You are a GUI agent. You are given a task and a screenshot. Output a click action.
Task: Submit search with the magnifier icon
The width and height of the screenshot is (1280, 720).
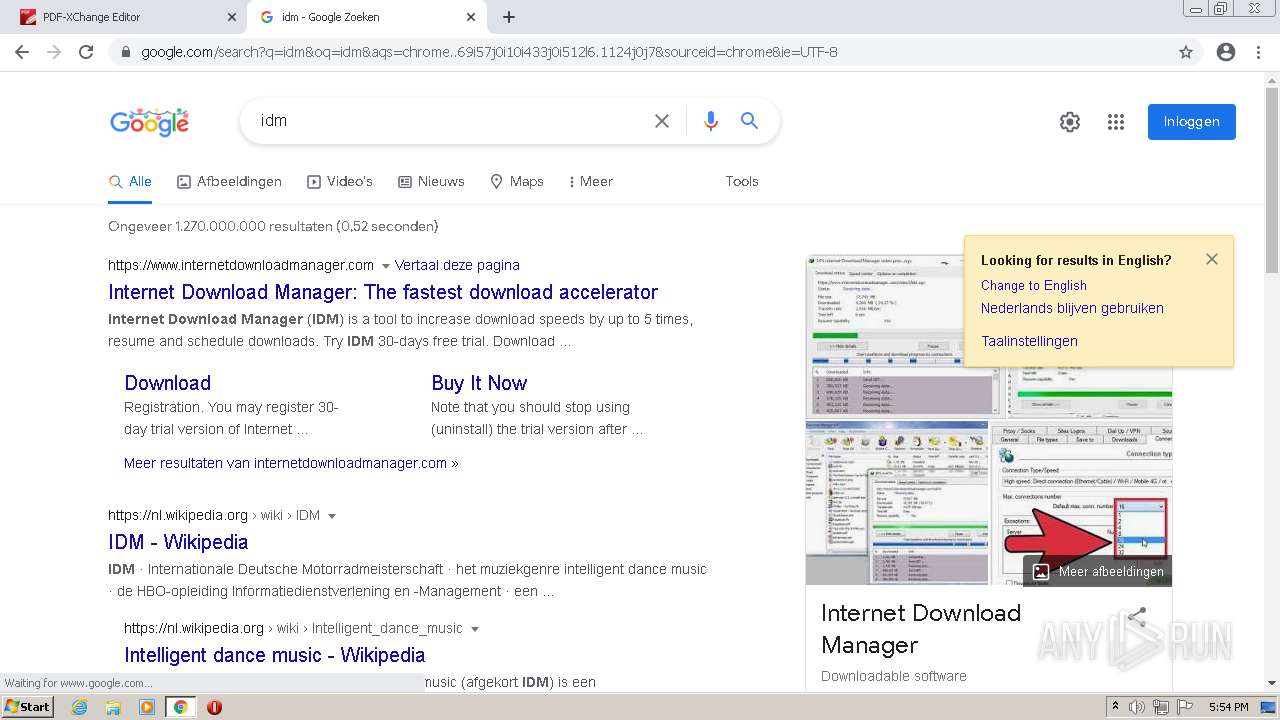coord(749,121)
